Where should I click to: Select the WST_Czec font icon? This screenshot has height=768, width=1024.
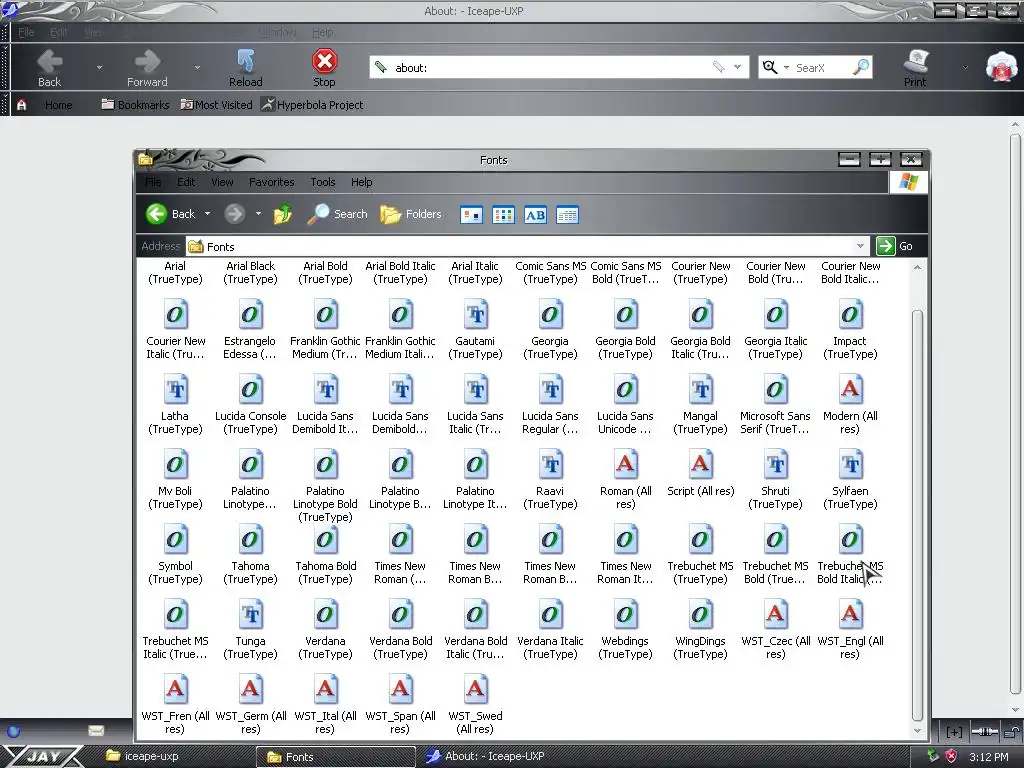tap(775, 615)
